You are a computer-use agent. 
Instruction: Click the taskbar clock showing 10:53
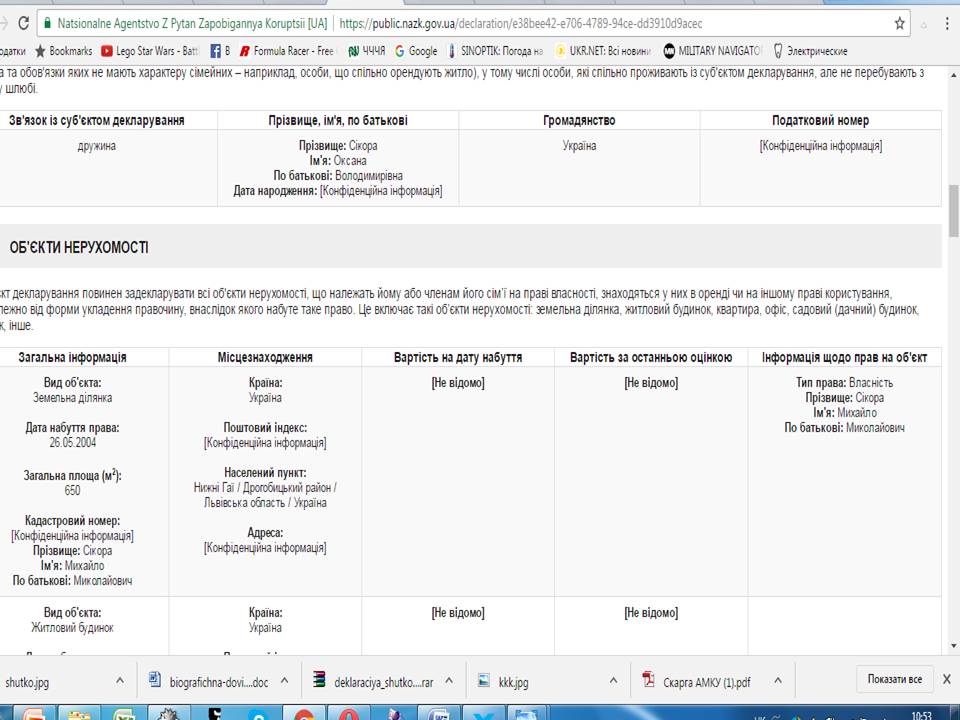tap(921, 715)
